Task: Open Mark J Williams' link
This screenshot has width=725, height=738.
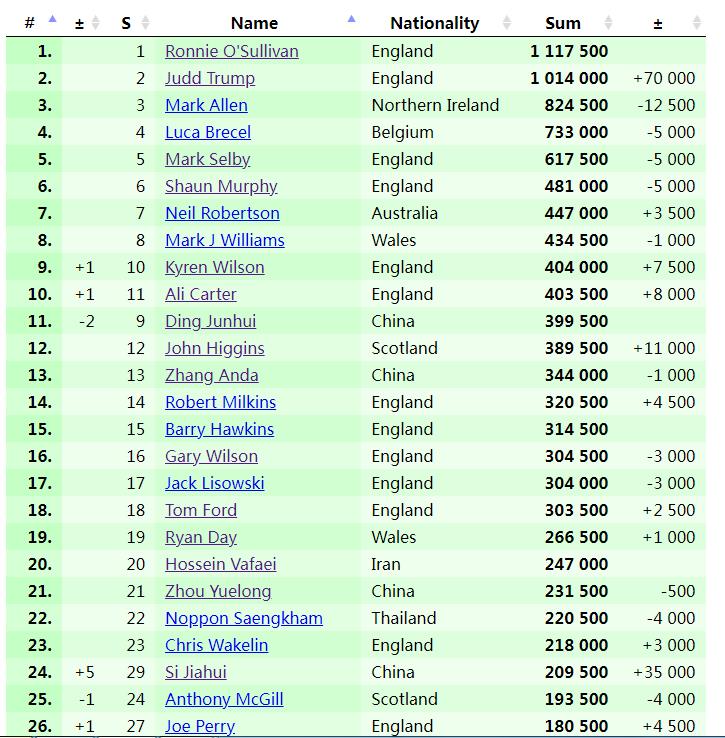Action: (224, 240)
